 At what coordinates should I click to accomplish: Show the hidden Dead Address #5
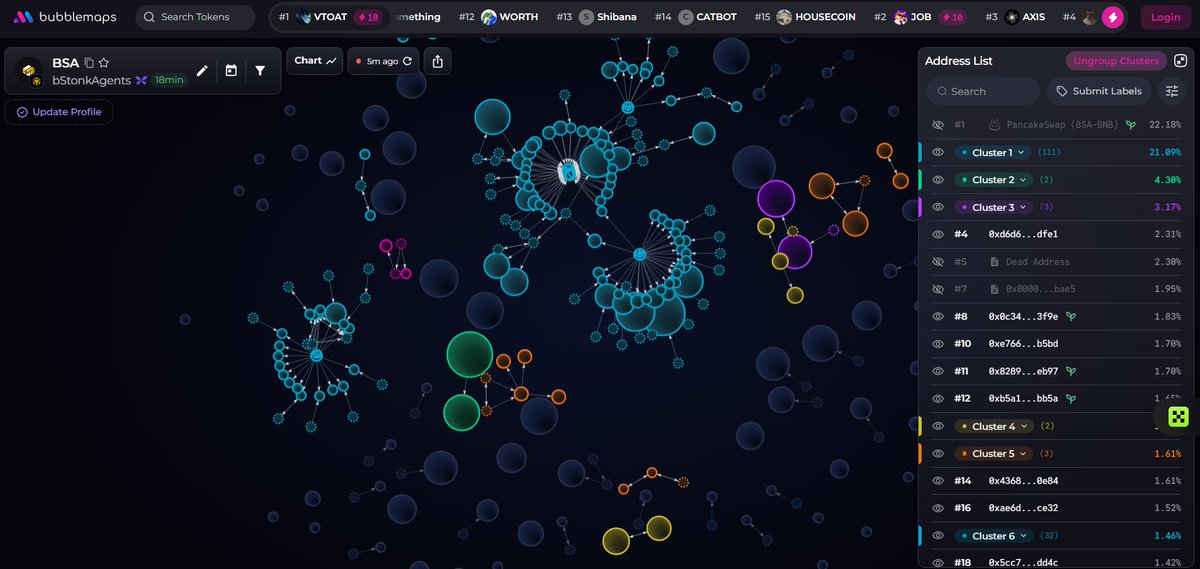pos(938,262)
